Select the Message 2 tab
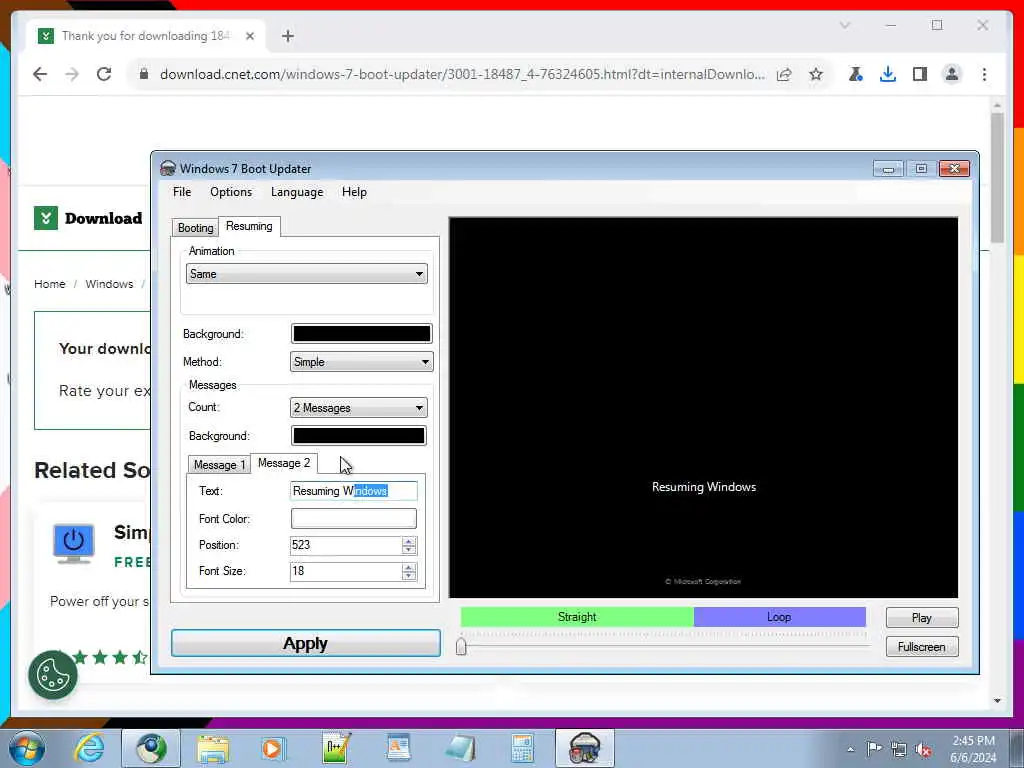Image resolution: width=1024 pixels, height=768 pixels. pos(283,463)
